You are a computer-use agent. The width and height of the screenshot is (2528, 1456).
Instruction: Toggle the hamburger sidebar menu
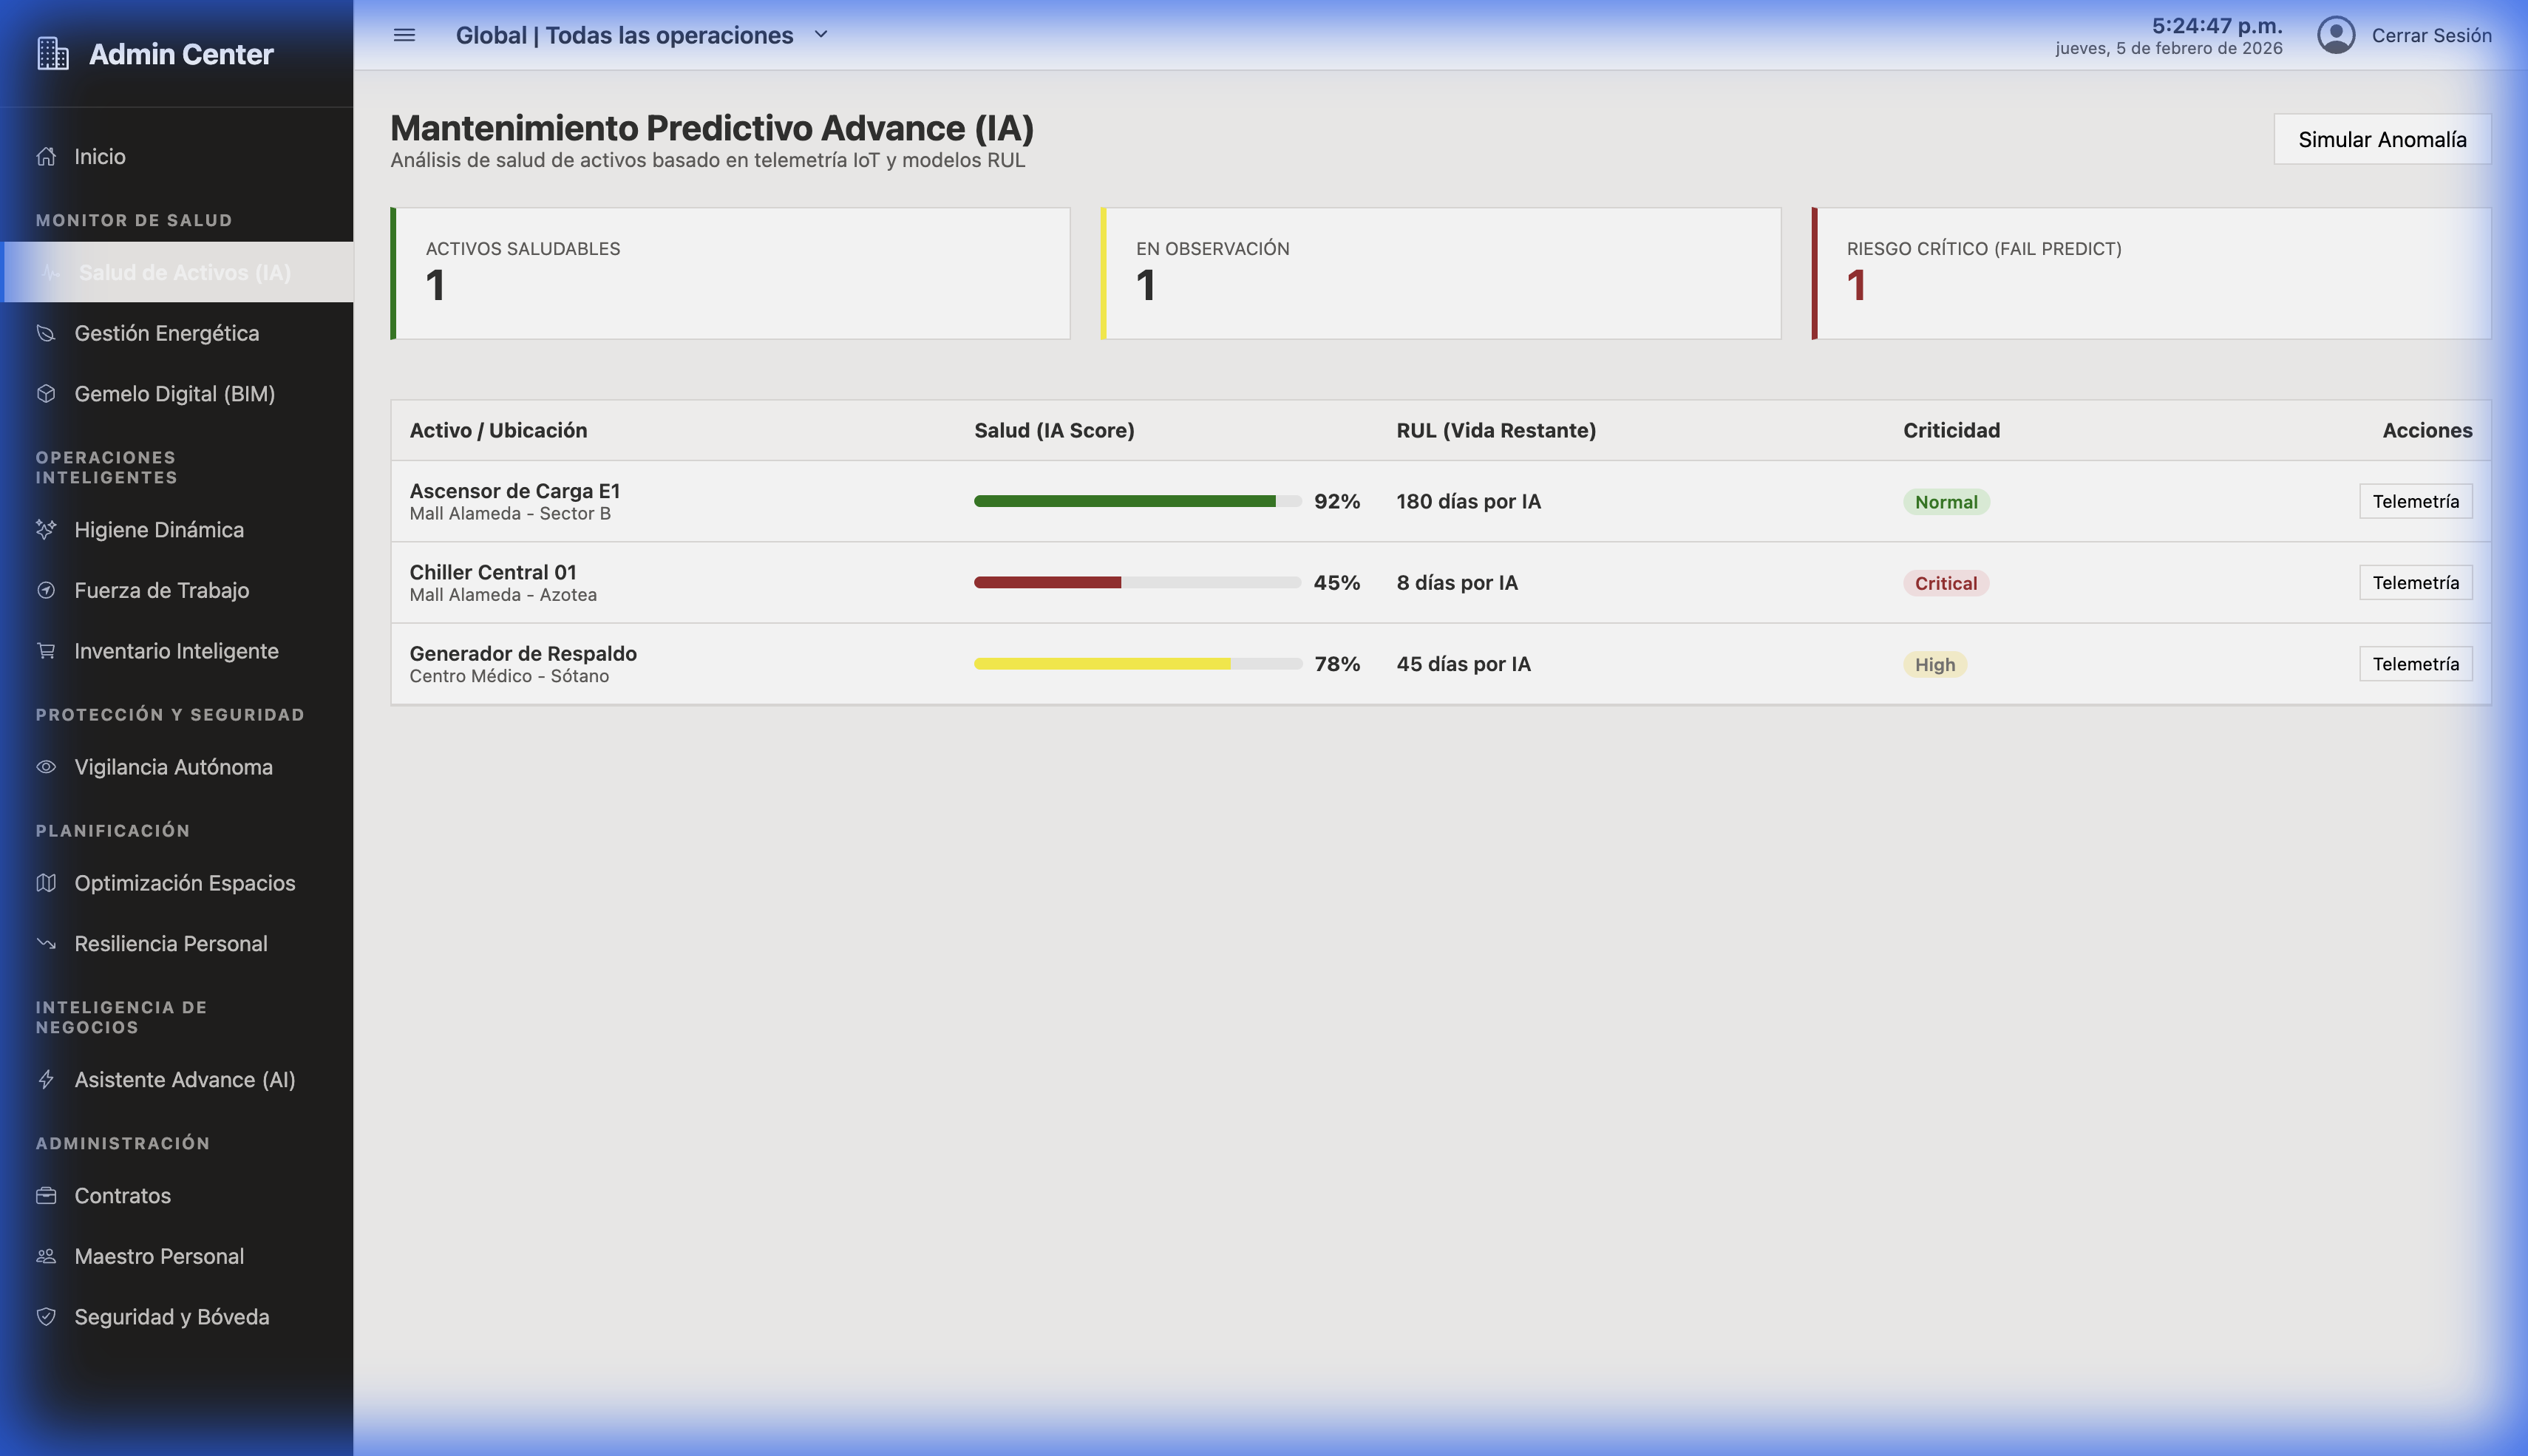coord(404,34)
